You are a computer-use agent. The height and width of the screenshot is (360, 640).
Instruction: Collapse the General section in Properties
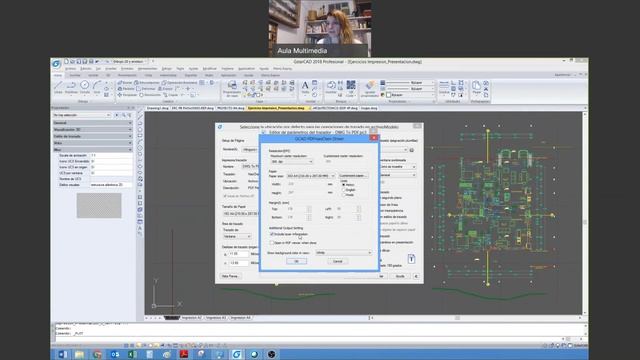[x=93, y=122]
